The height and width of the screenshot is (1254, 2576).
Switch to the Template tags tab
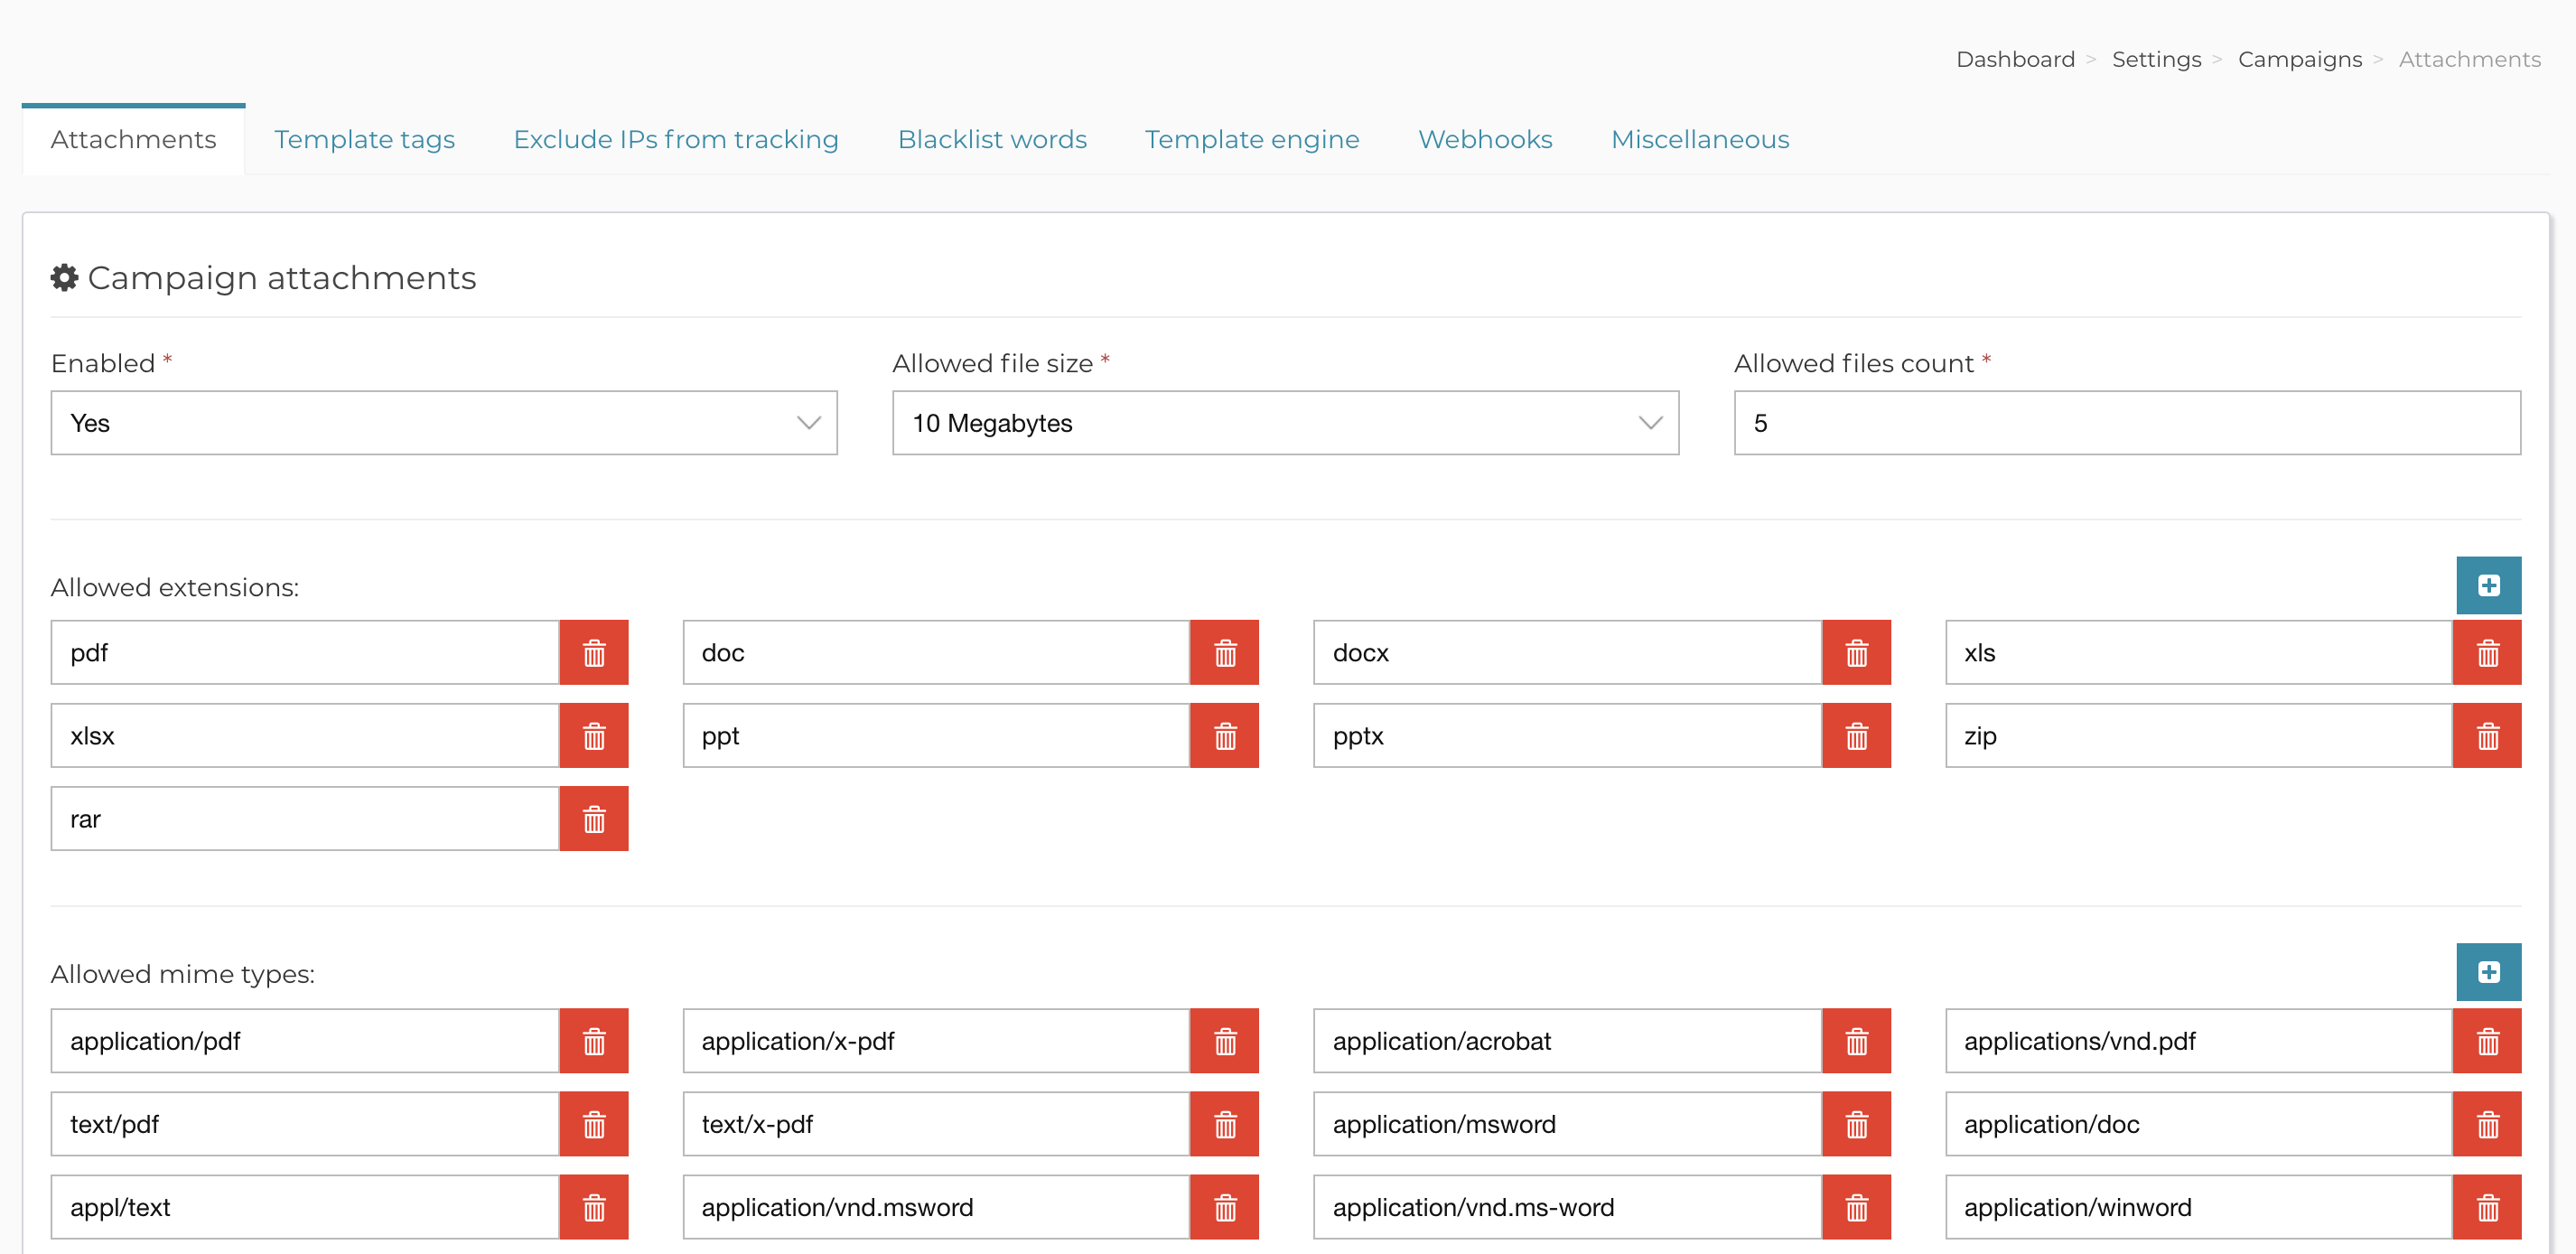pos(364,139)
